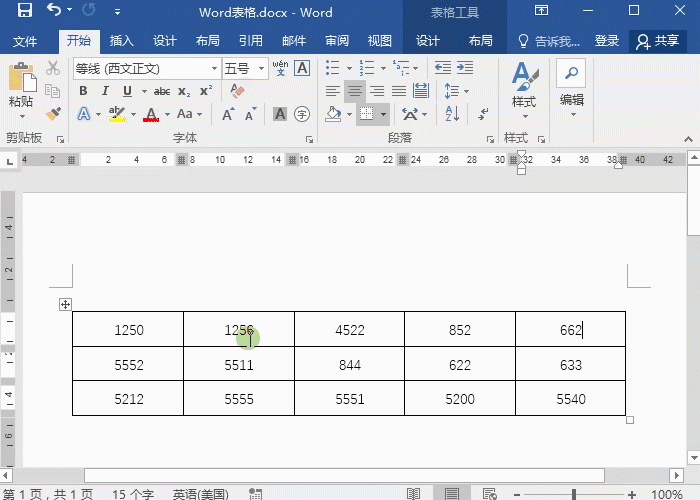Center align the text
The width and height of the screenshot is (700, 500).
coord(355,91)
